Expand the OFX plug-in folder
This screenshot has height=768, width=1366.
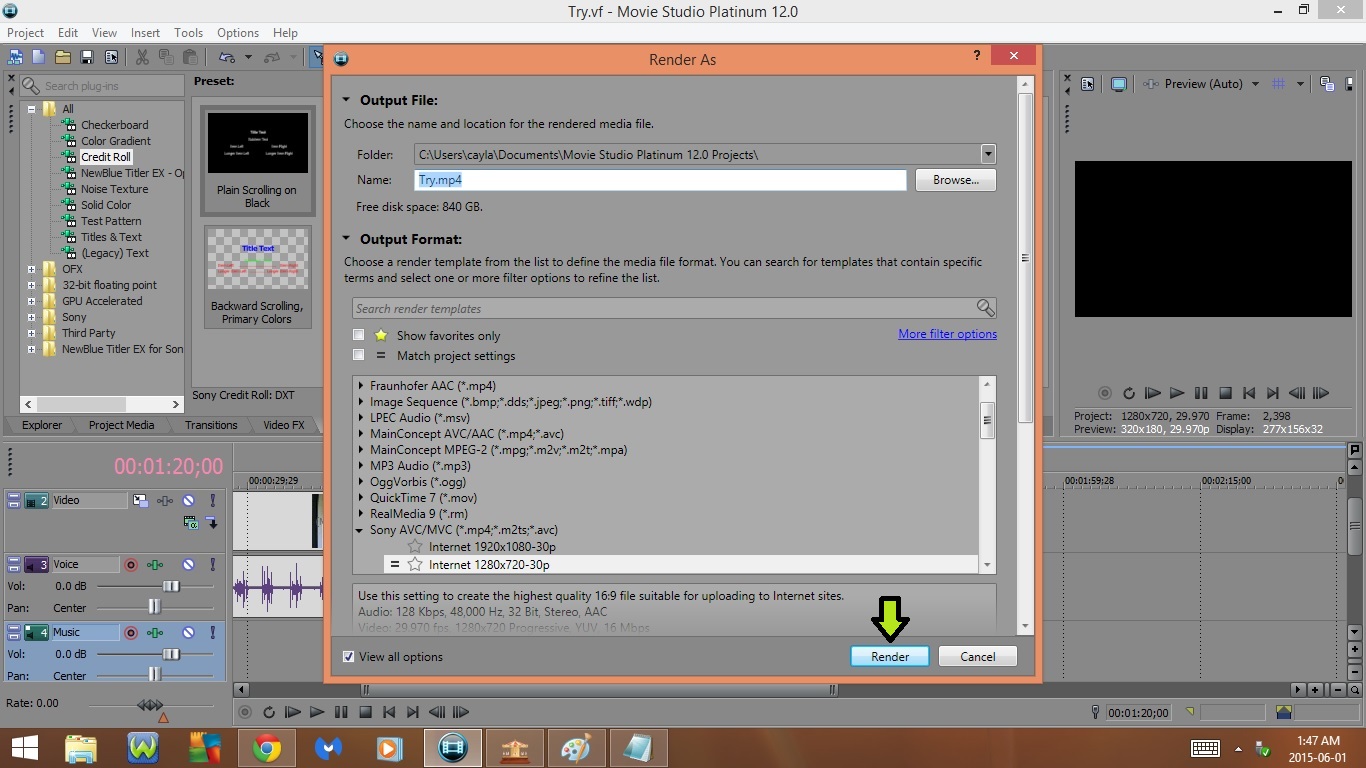32,269
